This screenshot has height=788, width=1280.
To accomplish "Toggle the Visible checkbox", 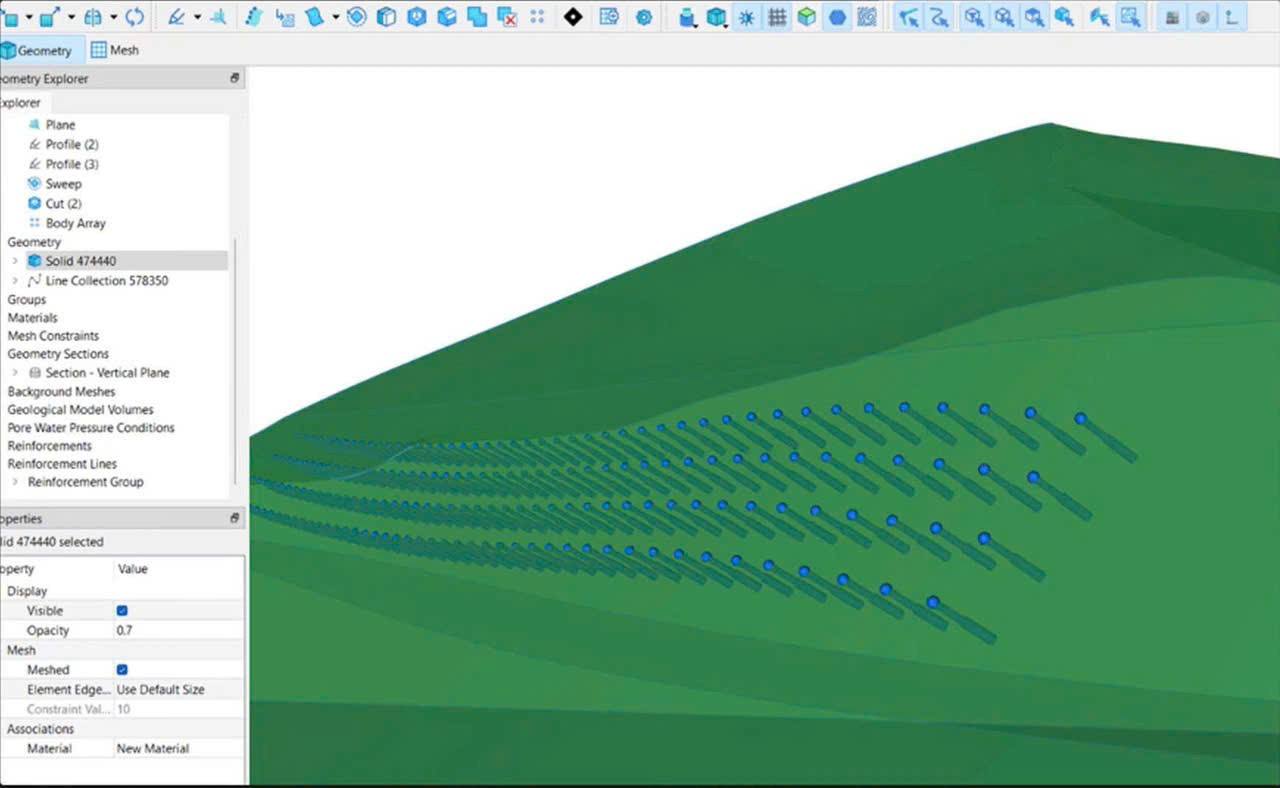I will point(122,610).
